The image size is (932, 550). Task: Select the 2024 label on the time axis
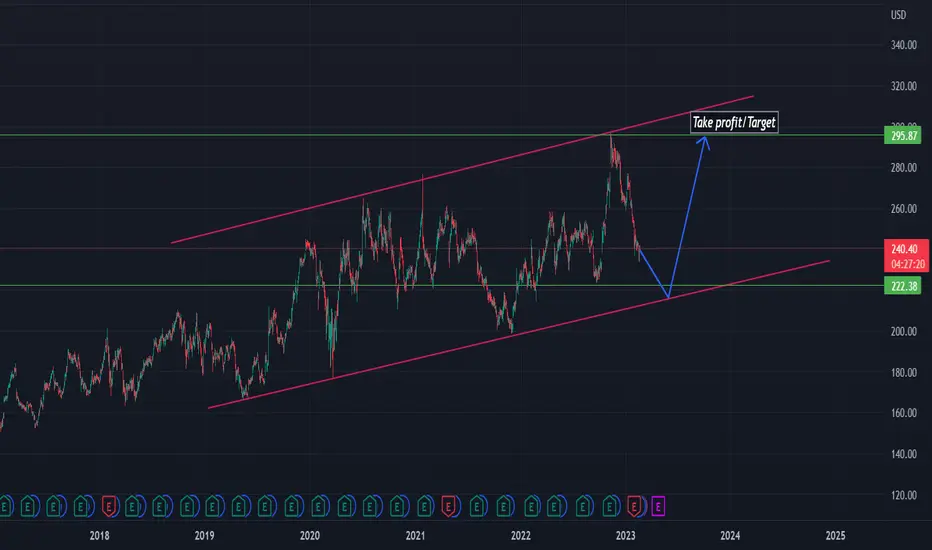(730, 535)
